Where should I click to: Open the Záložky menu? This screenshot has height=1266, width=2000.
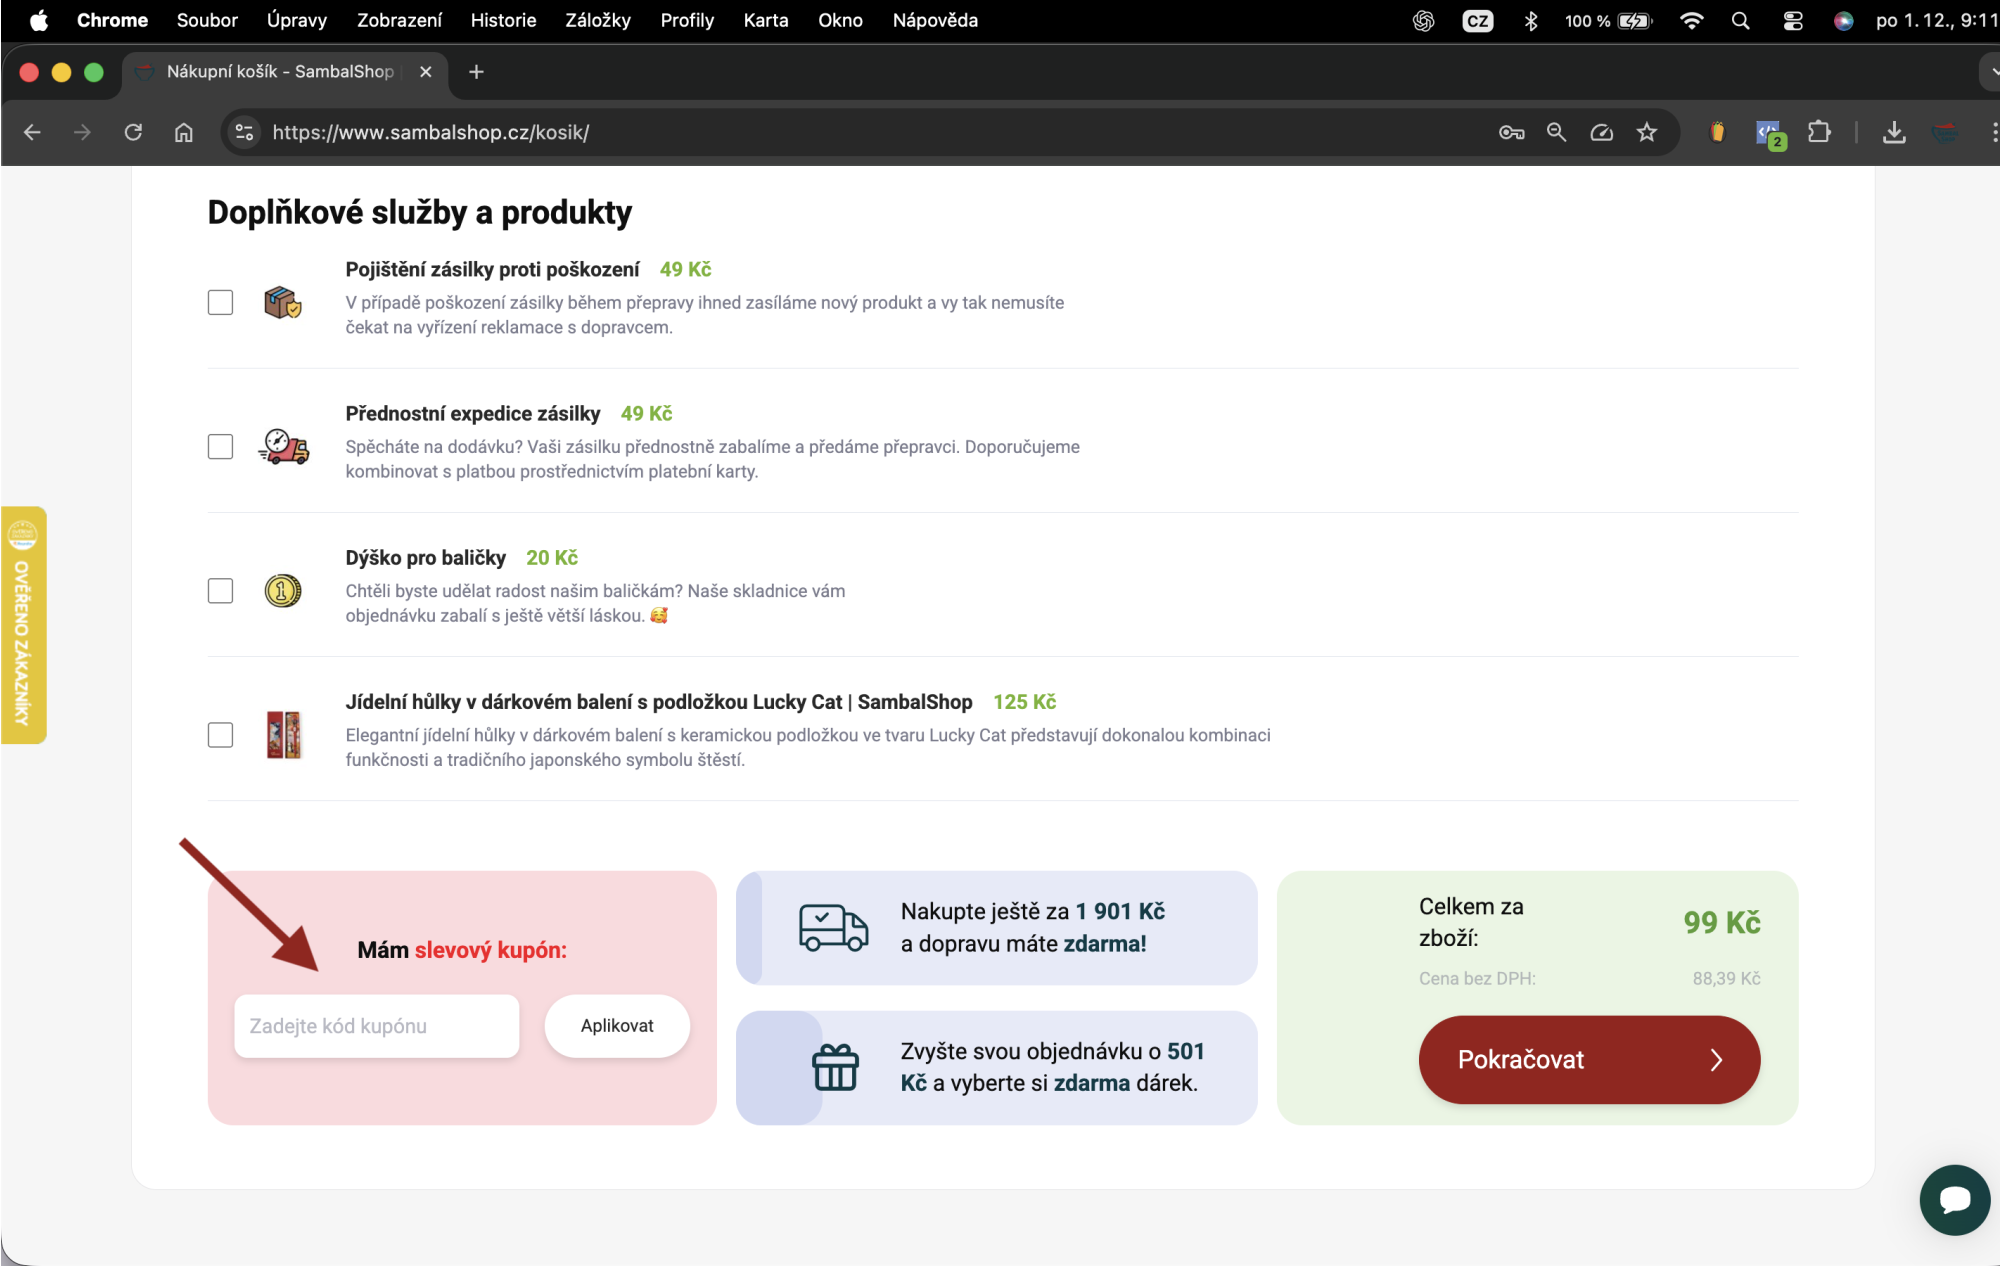[597, 20]
